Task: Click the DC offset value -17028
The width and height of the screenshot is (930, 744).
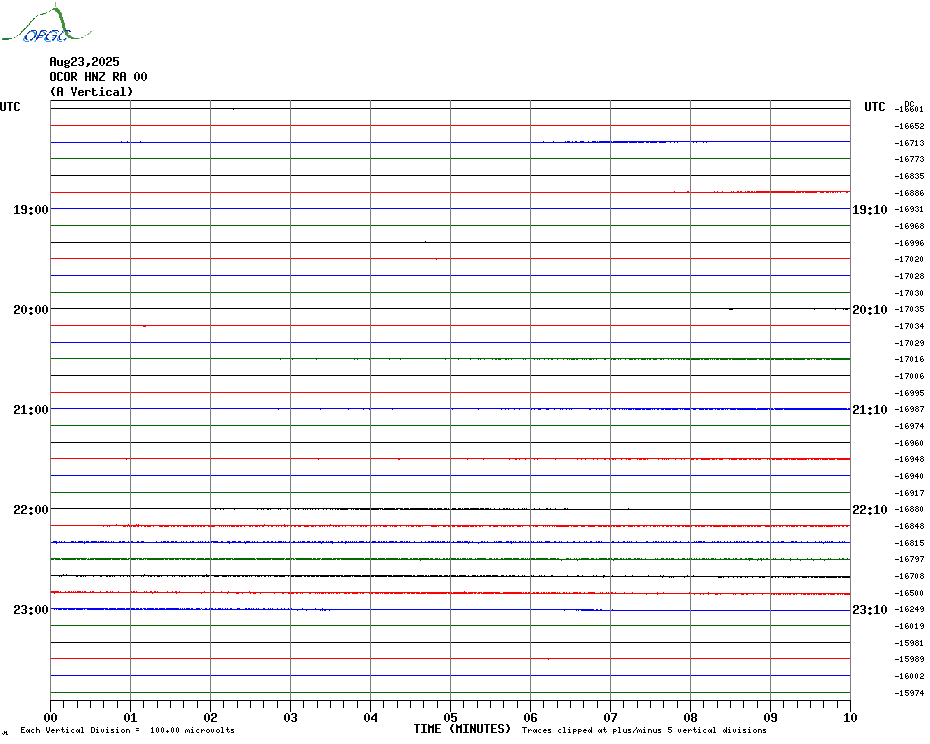Action: 909,276
